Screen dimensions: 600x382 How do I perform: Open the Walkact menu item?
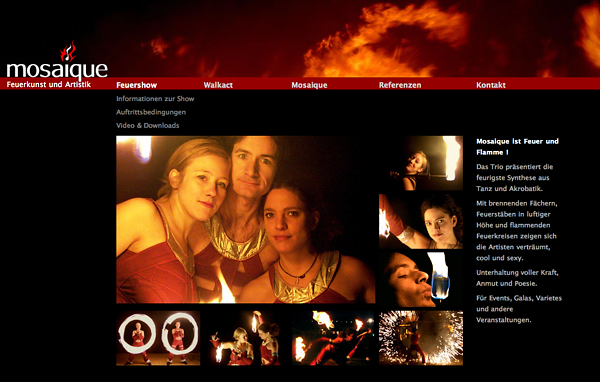click(218, 85)
